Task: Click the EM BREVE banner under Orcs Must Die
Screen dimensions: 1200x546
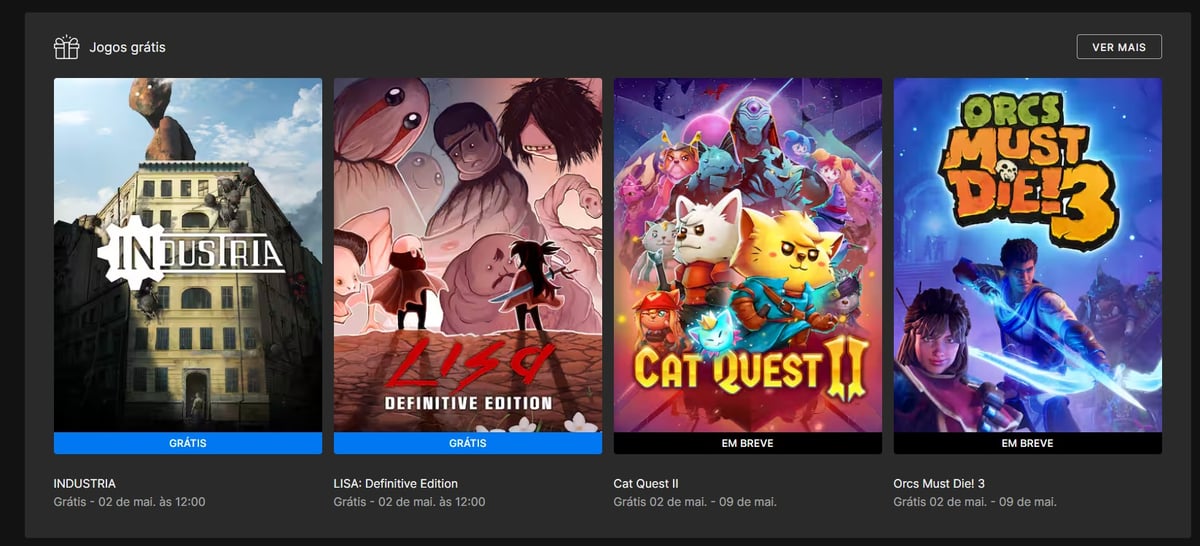Action: coord(1028,443)
